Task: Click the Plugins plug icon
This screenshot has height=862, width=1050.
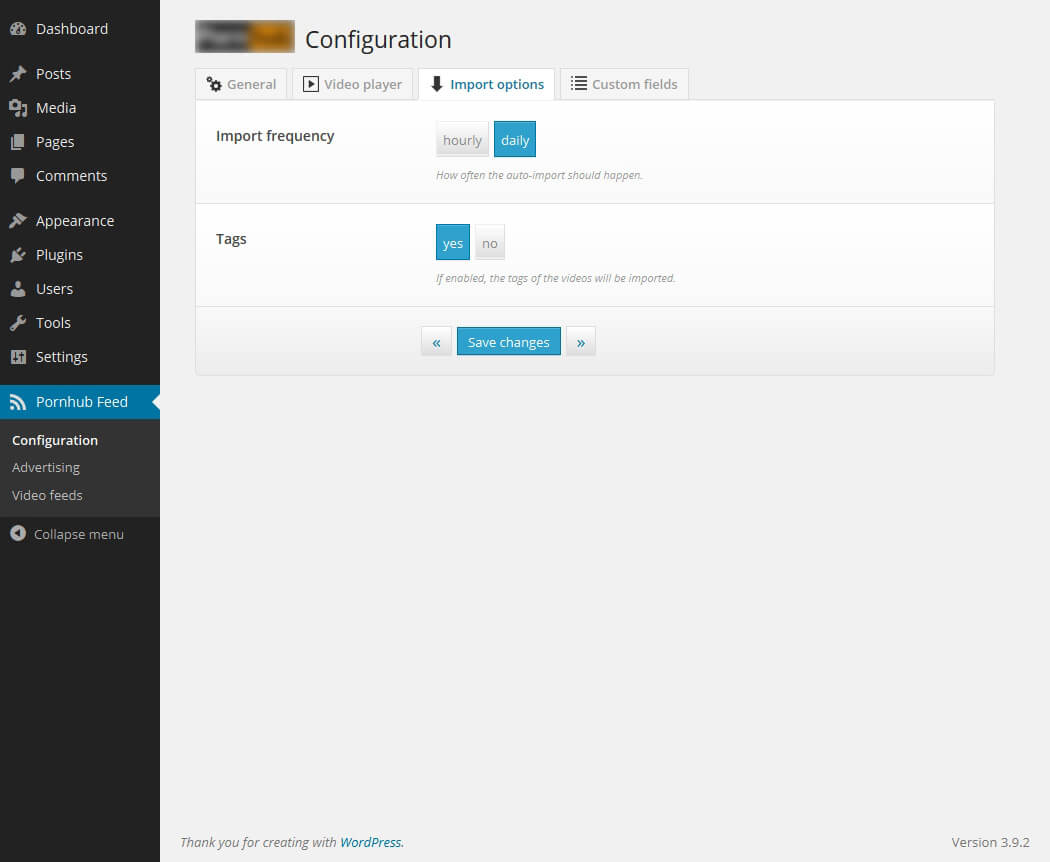Action: coord(18,255)
